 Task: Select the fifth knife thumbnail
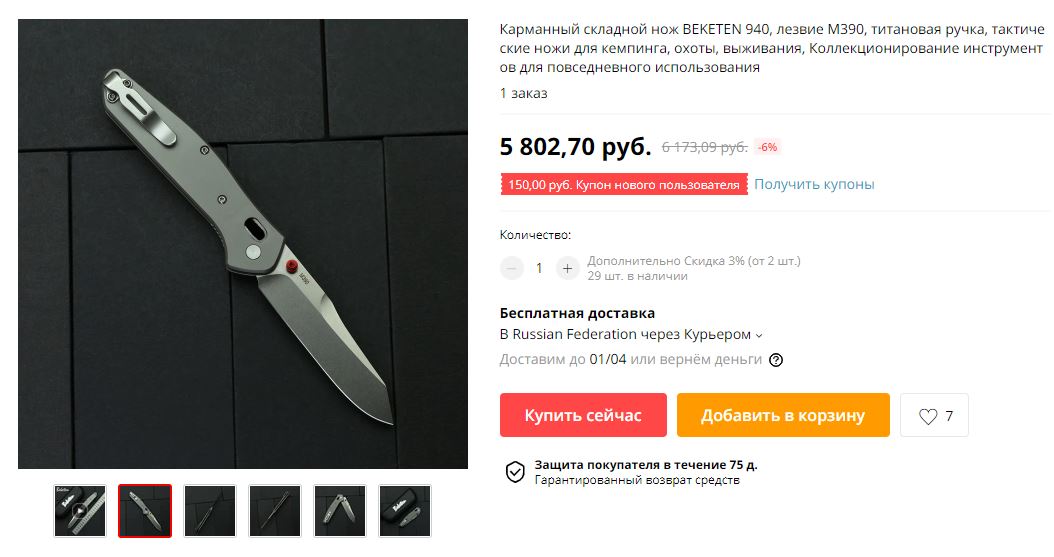click(x=340, y=511)
